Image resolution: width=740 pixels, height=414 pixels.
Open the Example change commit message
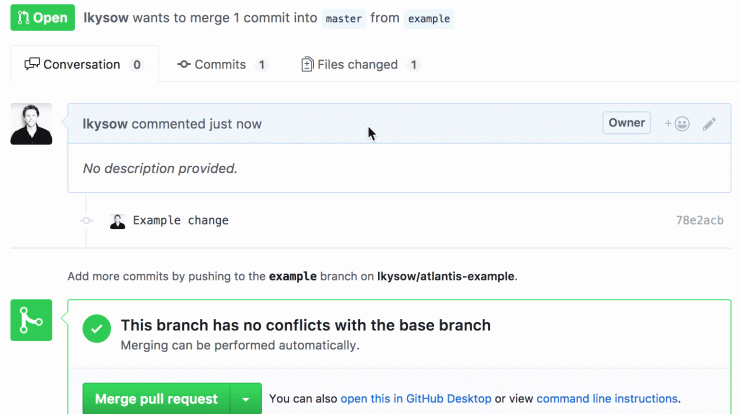(181, 220)
